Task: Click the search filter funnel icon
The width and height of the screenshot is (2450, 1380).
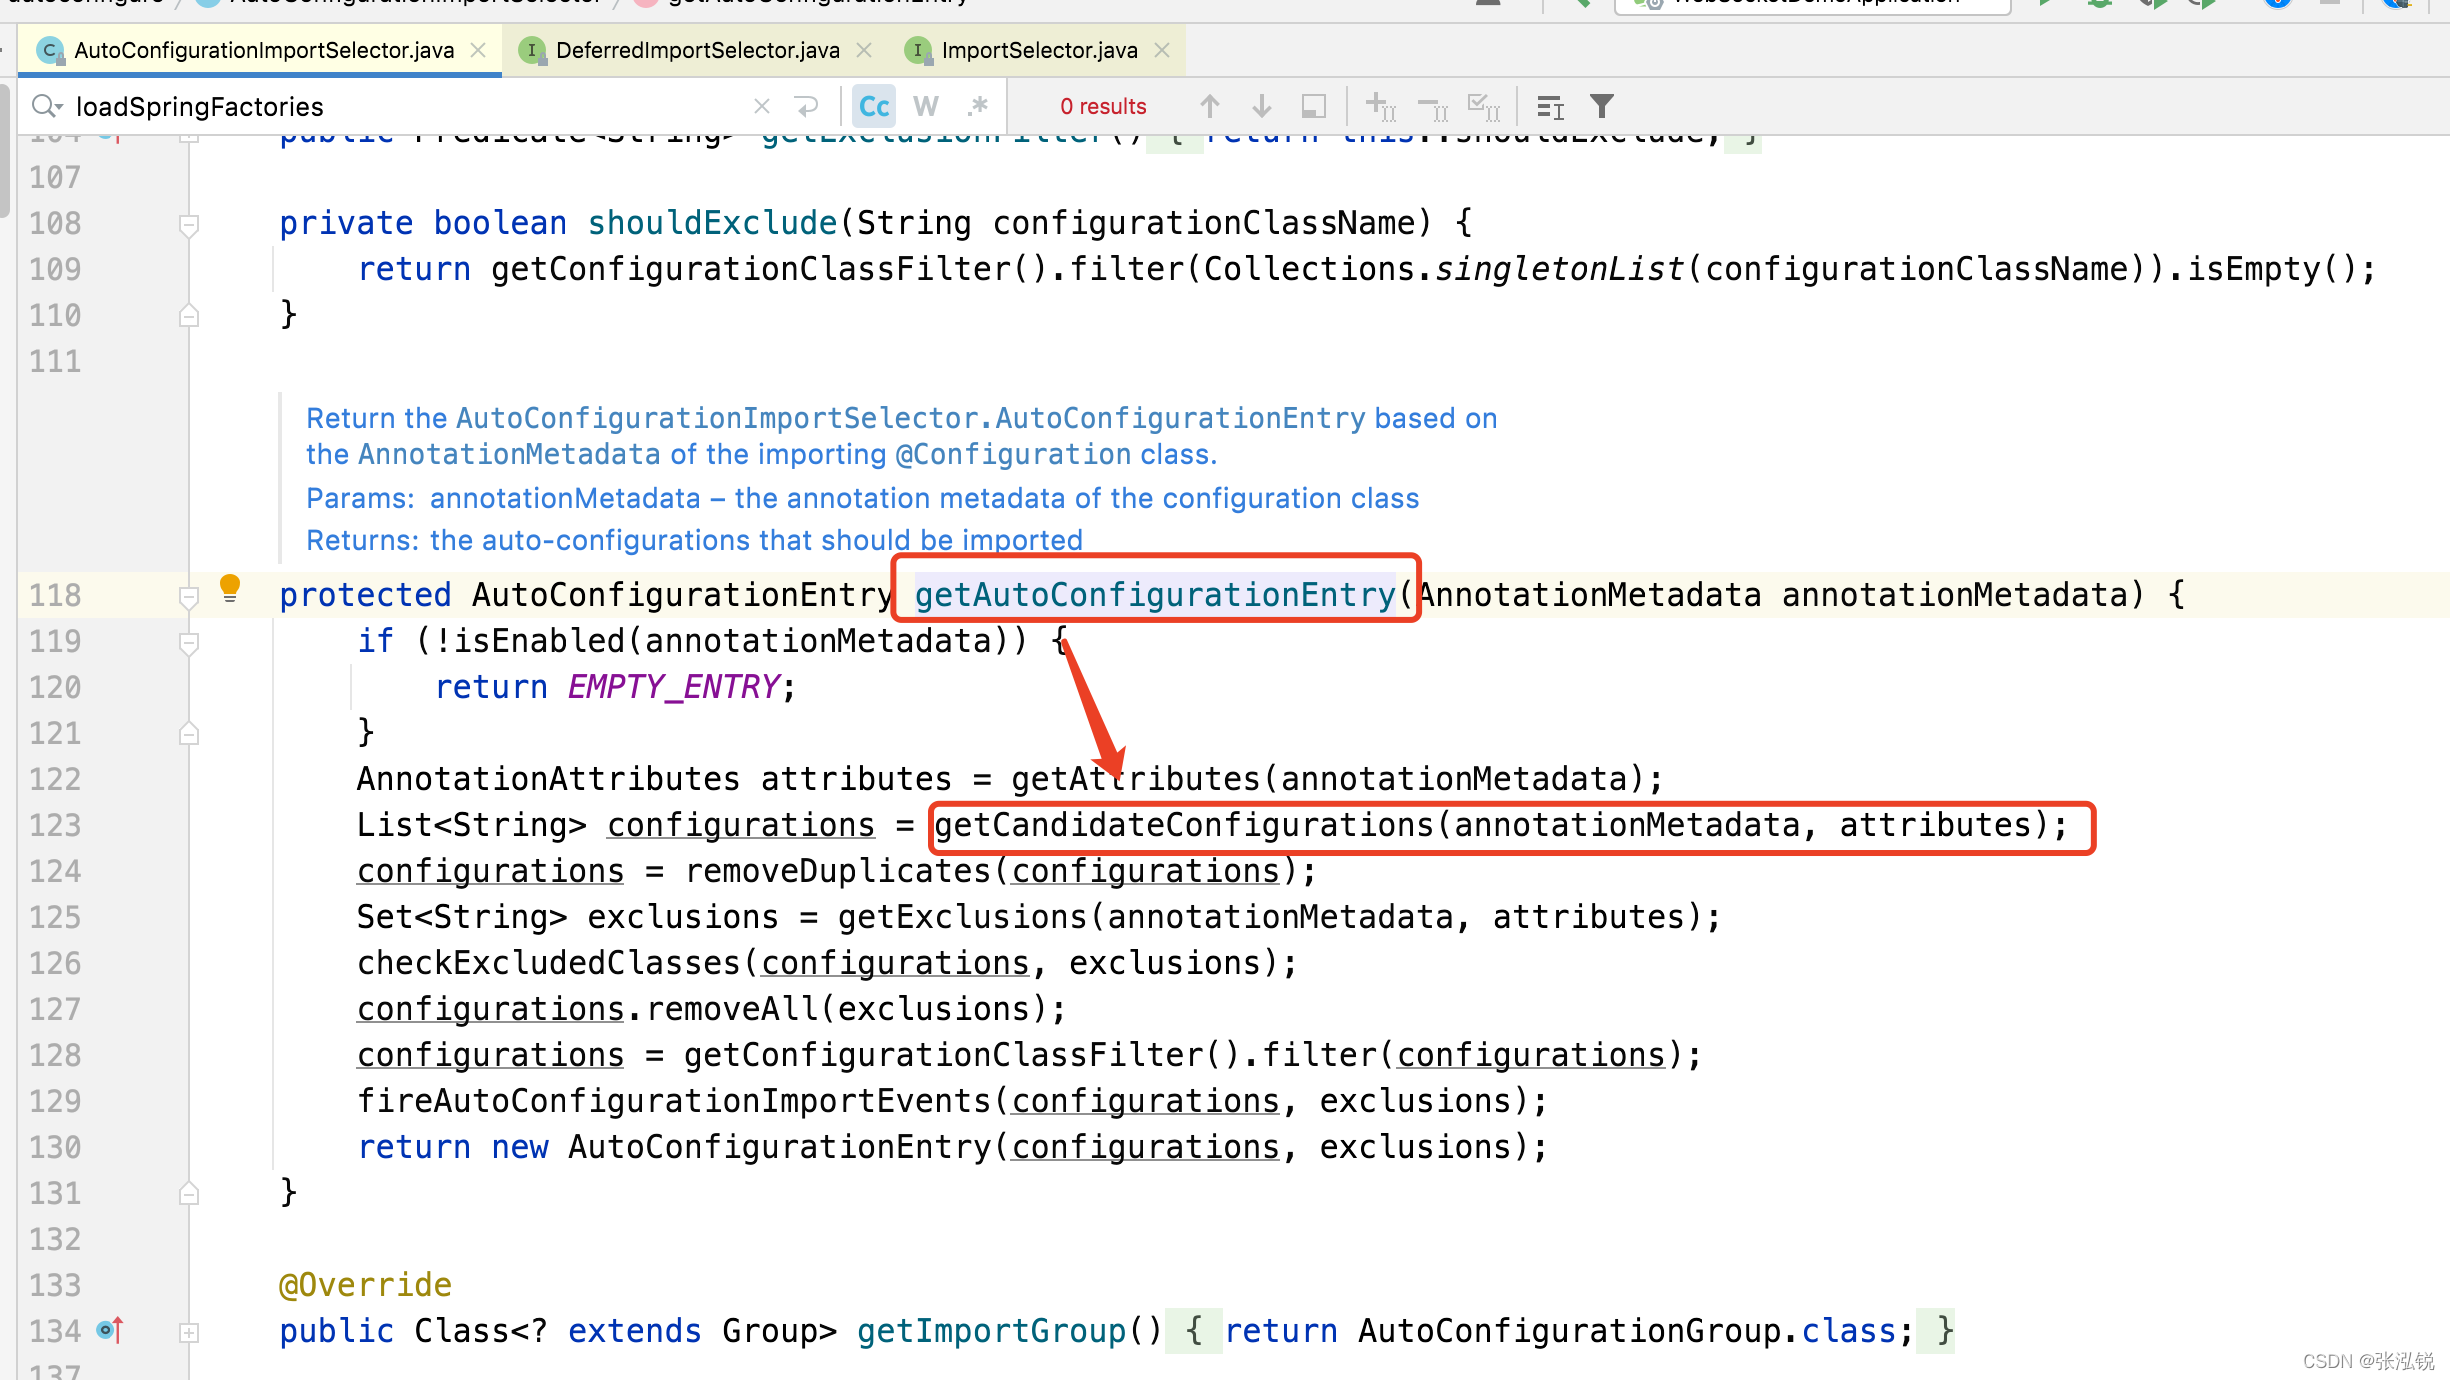Action: coord(1602,106)
